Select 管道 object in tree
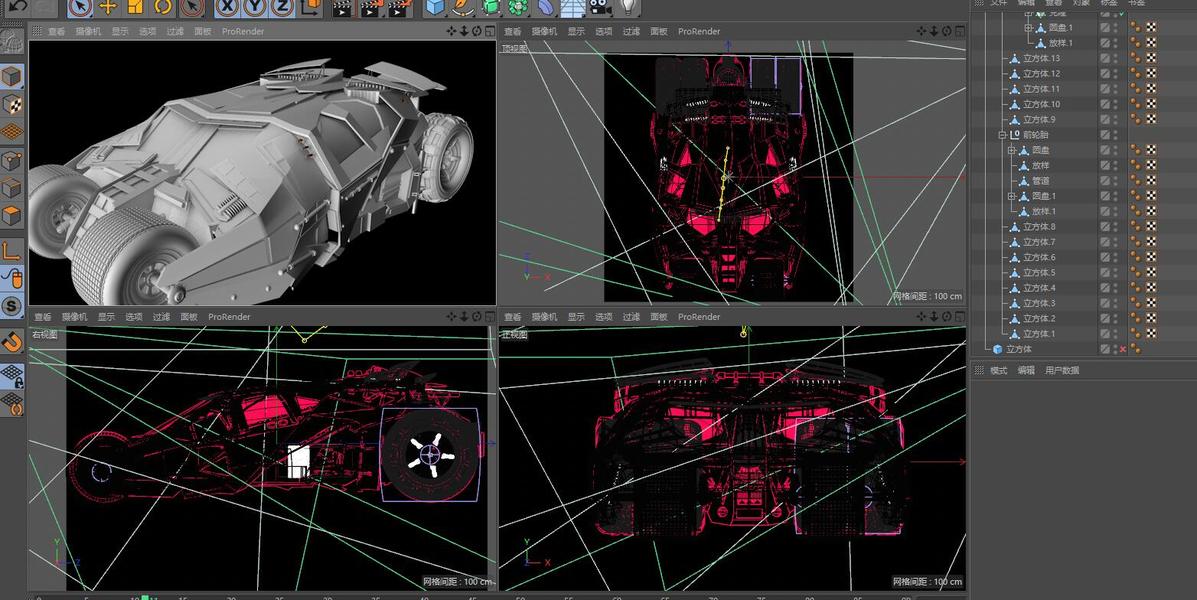1197x600 pixels. click(1041, 181)
